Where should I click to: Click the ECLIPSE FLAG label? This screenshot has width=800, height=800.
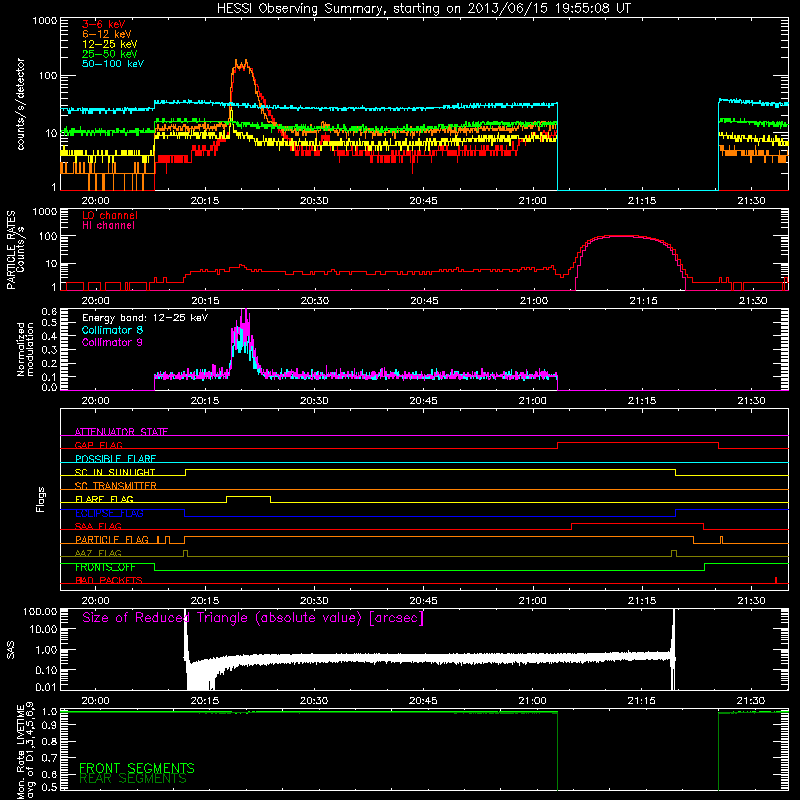coord(109,513)
